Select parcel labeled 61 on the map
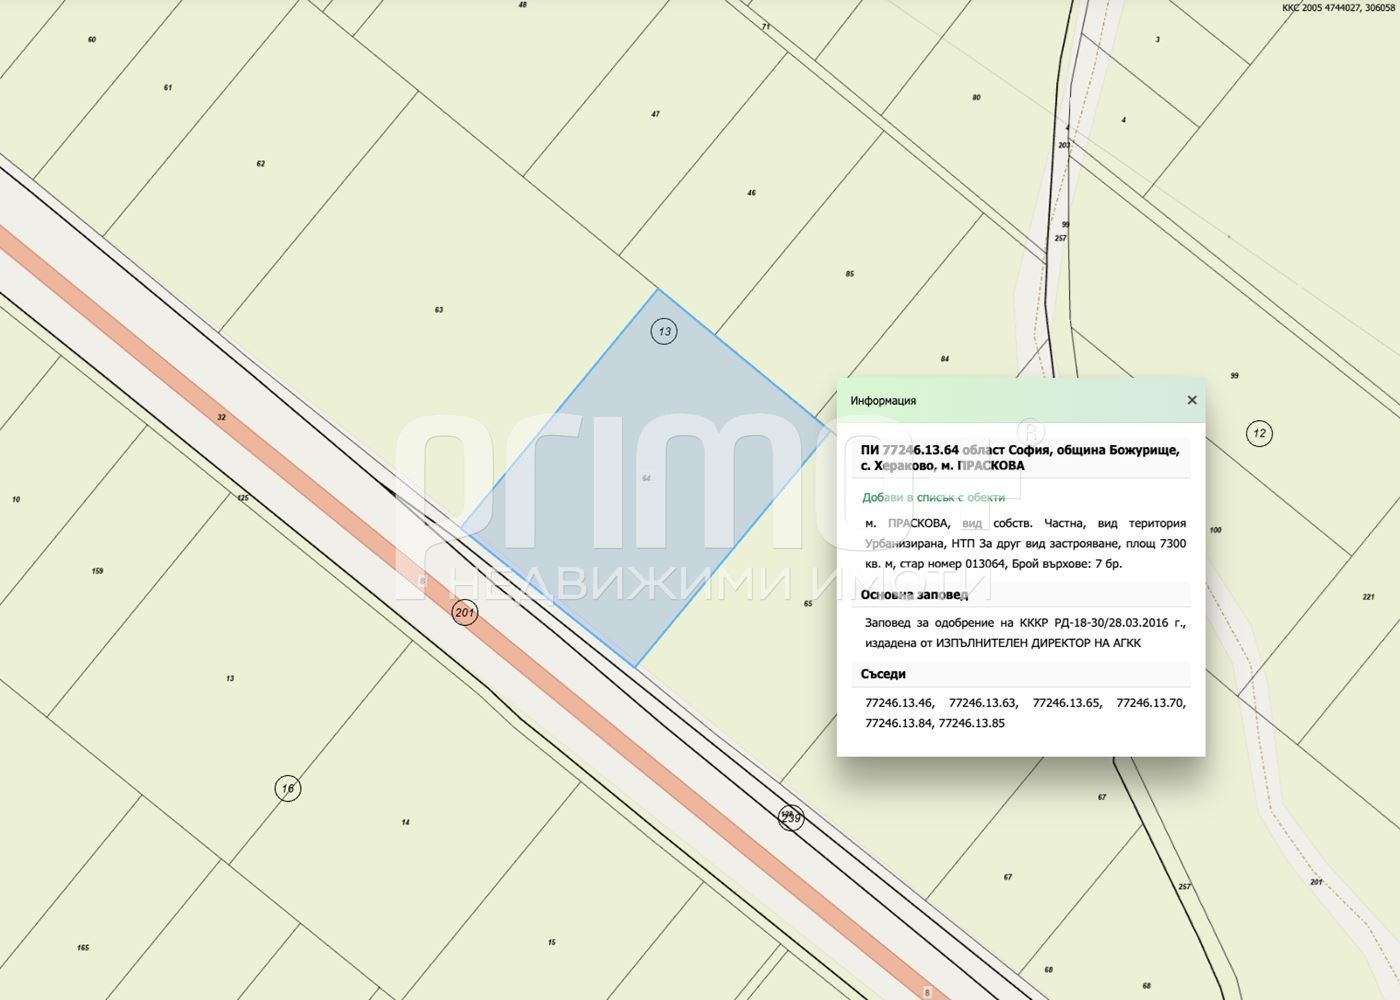Viewport: 1400px width, 1000px height. [168, 88]
